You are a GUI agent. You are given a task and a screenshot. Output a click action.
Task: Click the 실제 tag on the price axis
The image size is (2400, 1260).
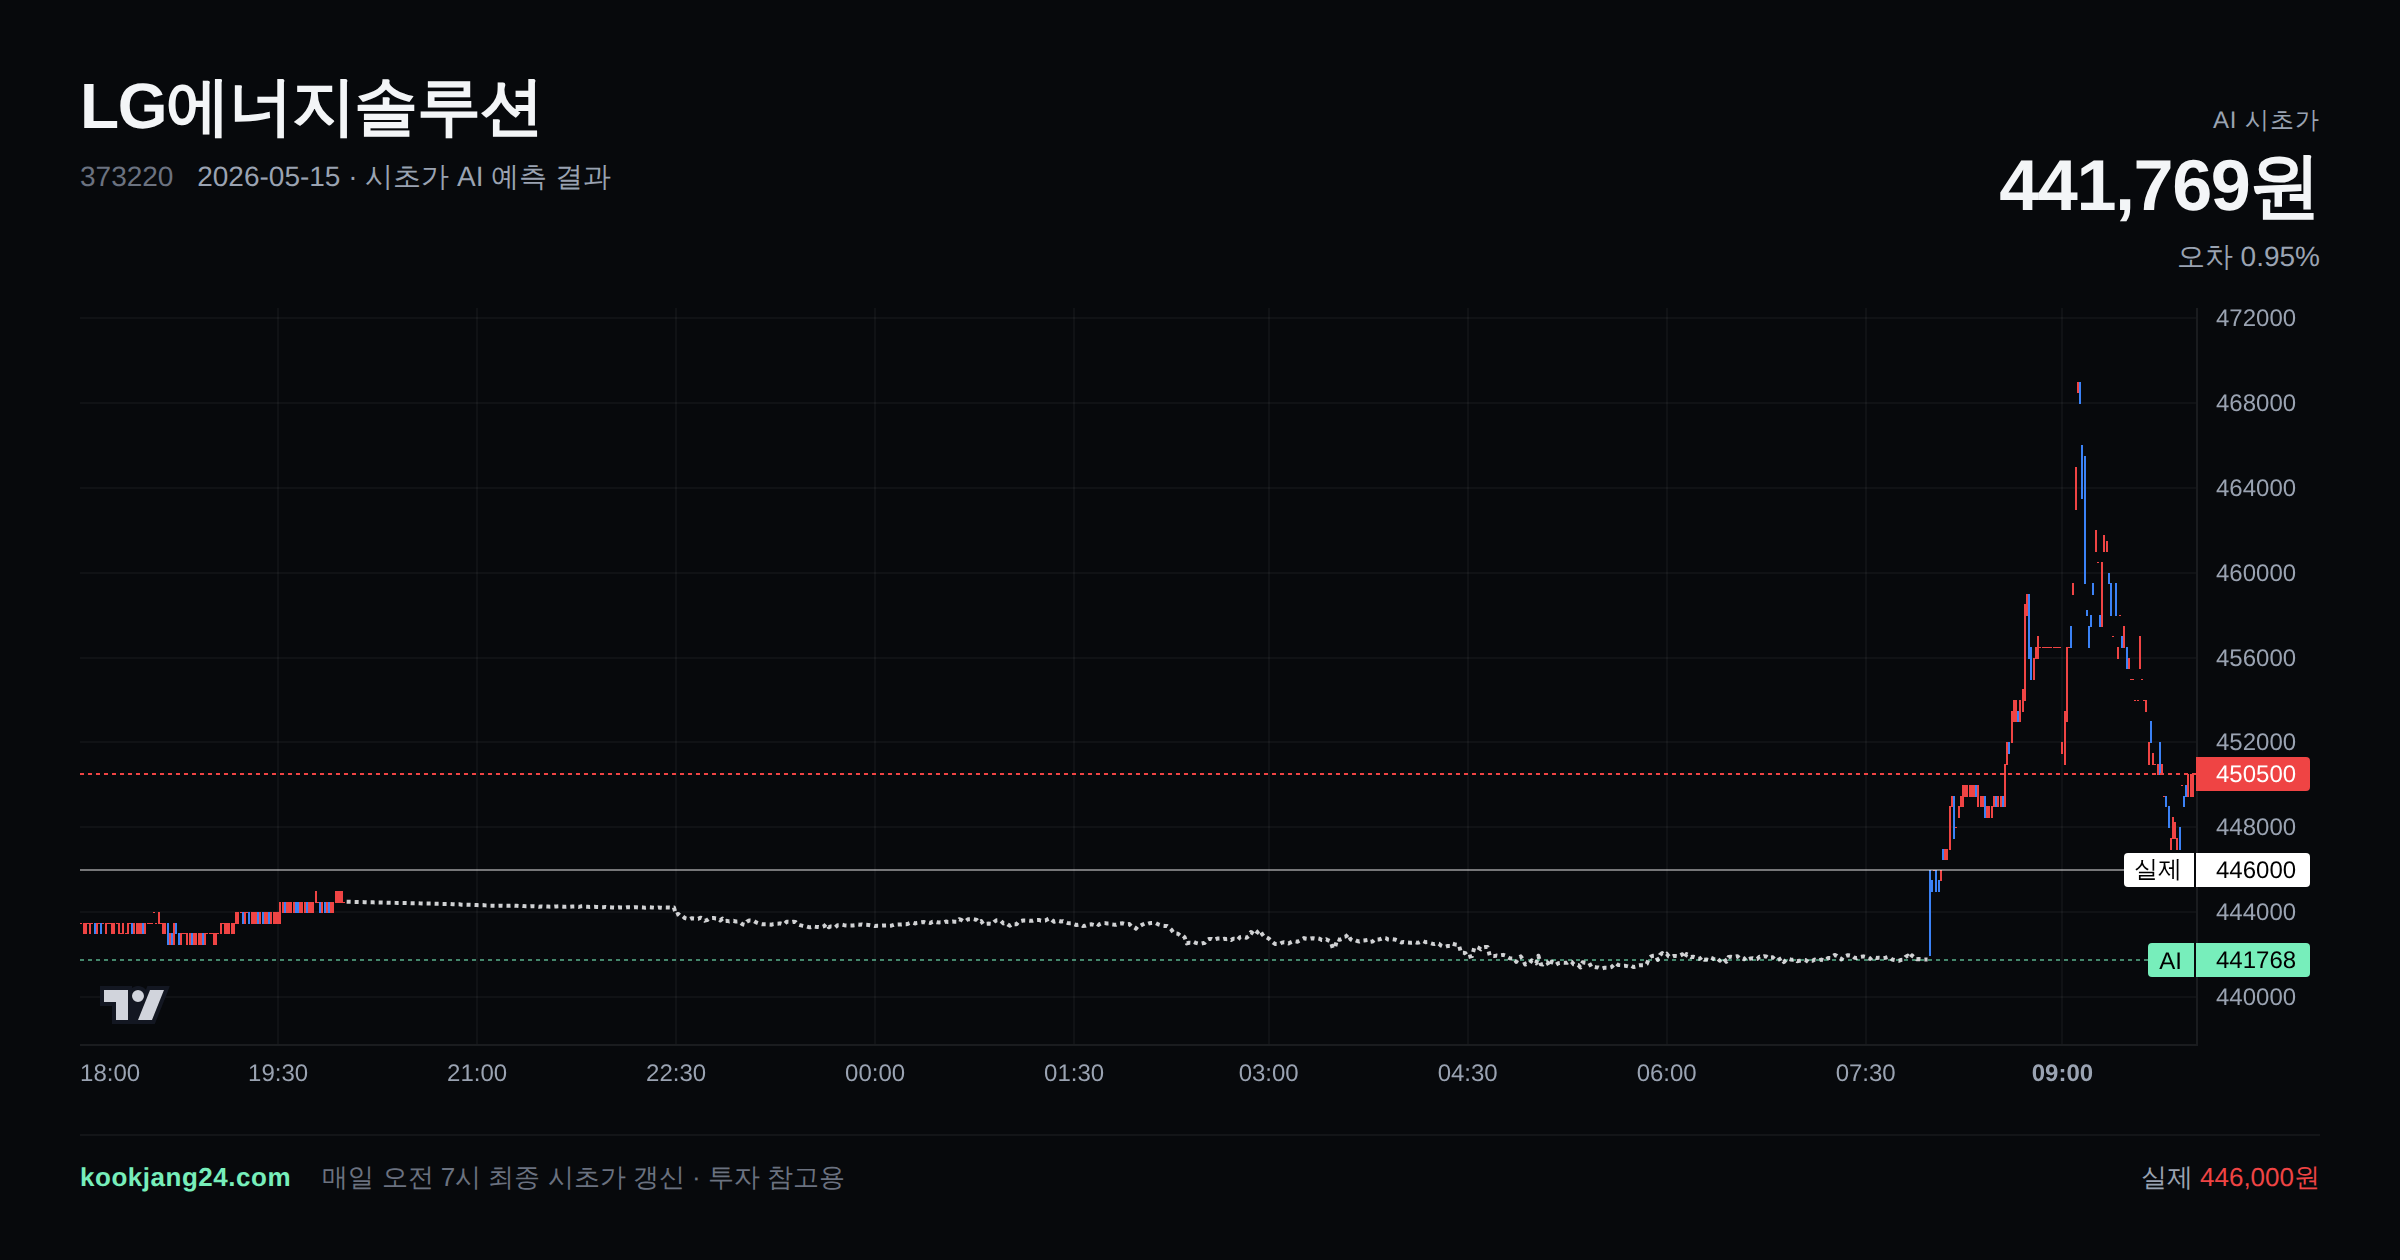coord(2158,870)
